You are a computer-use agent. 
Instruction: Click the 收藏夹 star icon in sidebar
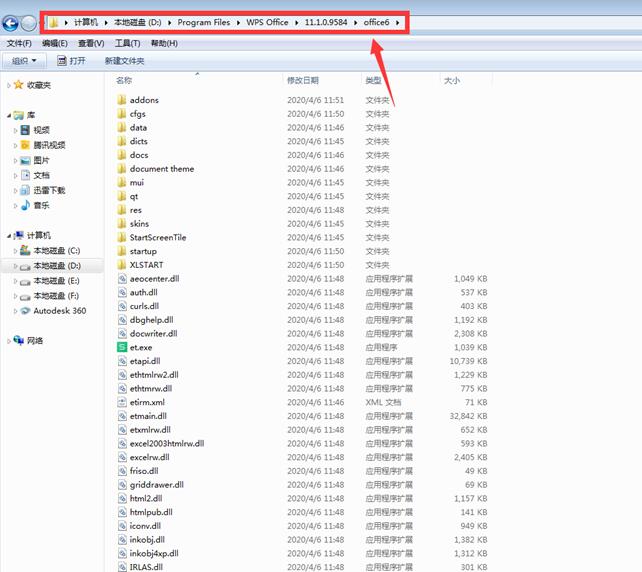coord(19,85)
